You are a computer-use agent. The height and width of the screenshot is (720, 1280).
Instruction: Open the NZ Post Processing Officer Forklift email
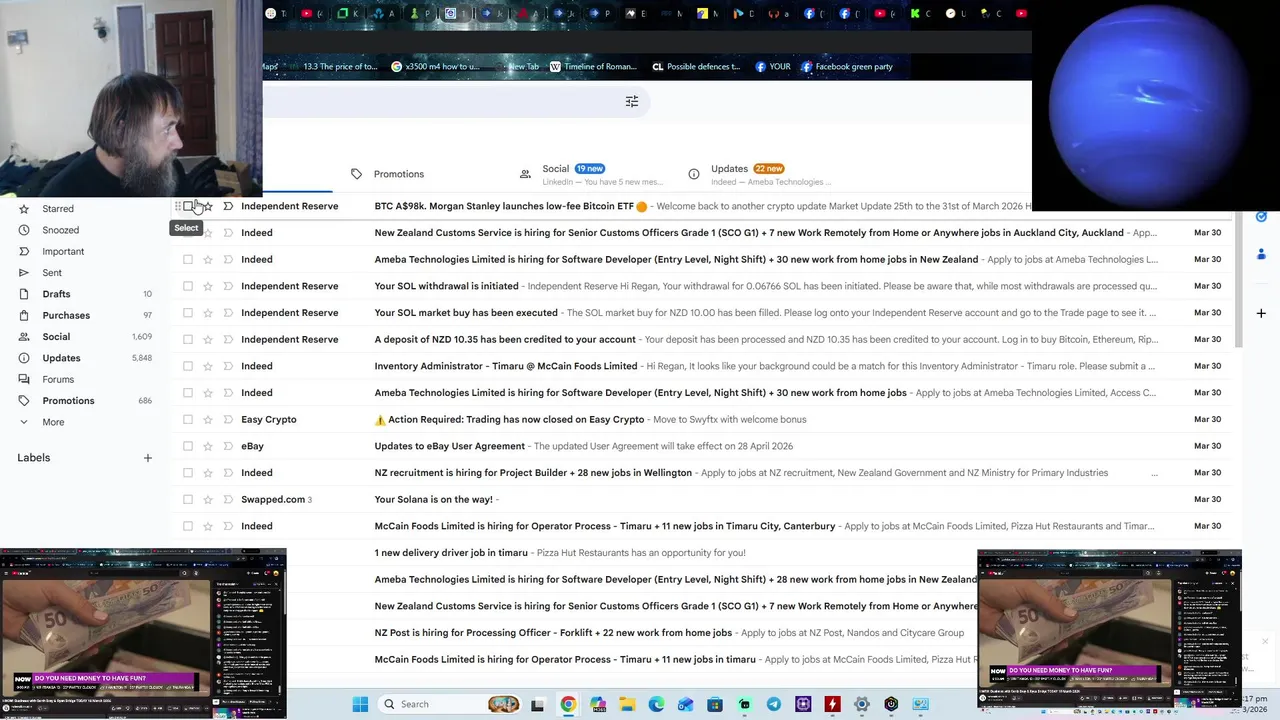coord(553,633)
